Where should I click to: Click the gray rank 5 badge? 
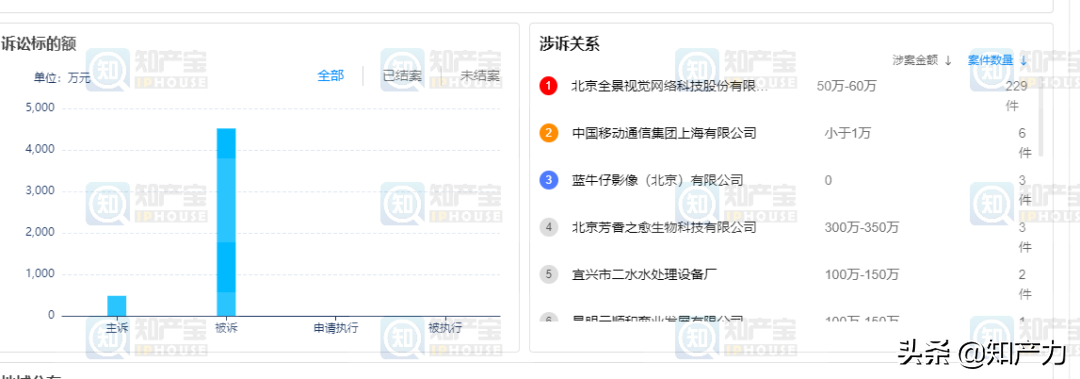(548, 274)
